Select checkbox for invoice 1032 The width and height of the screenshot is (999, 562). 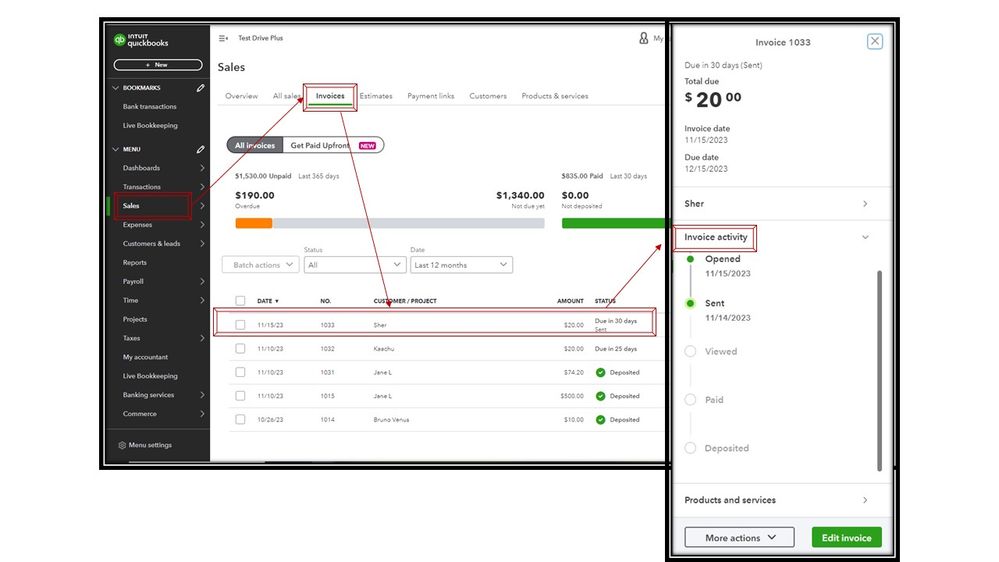point(240,349)
